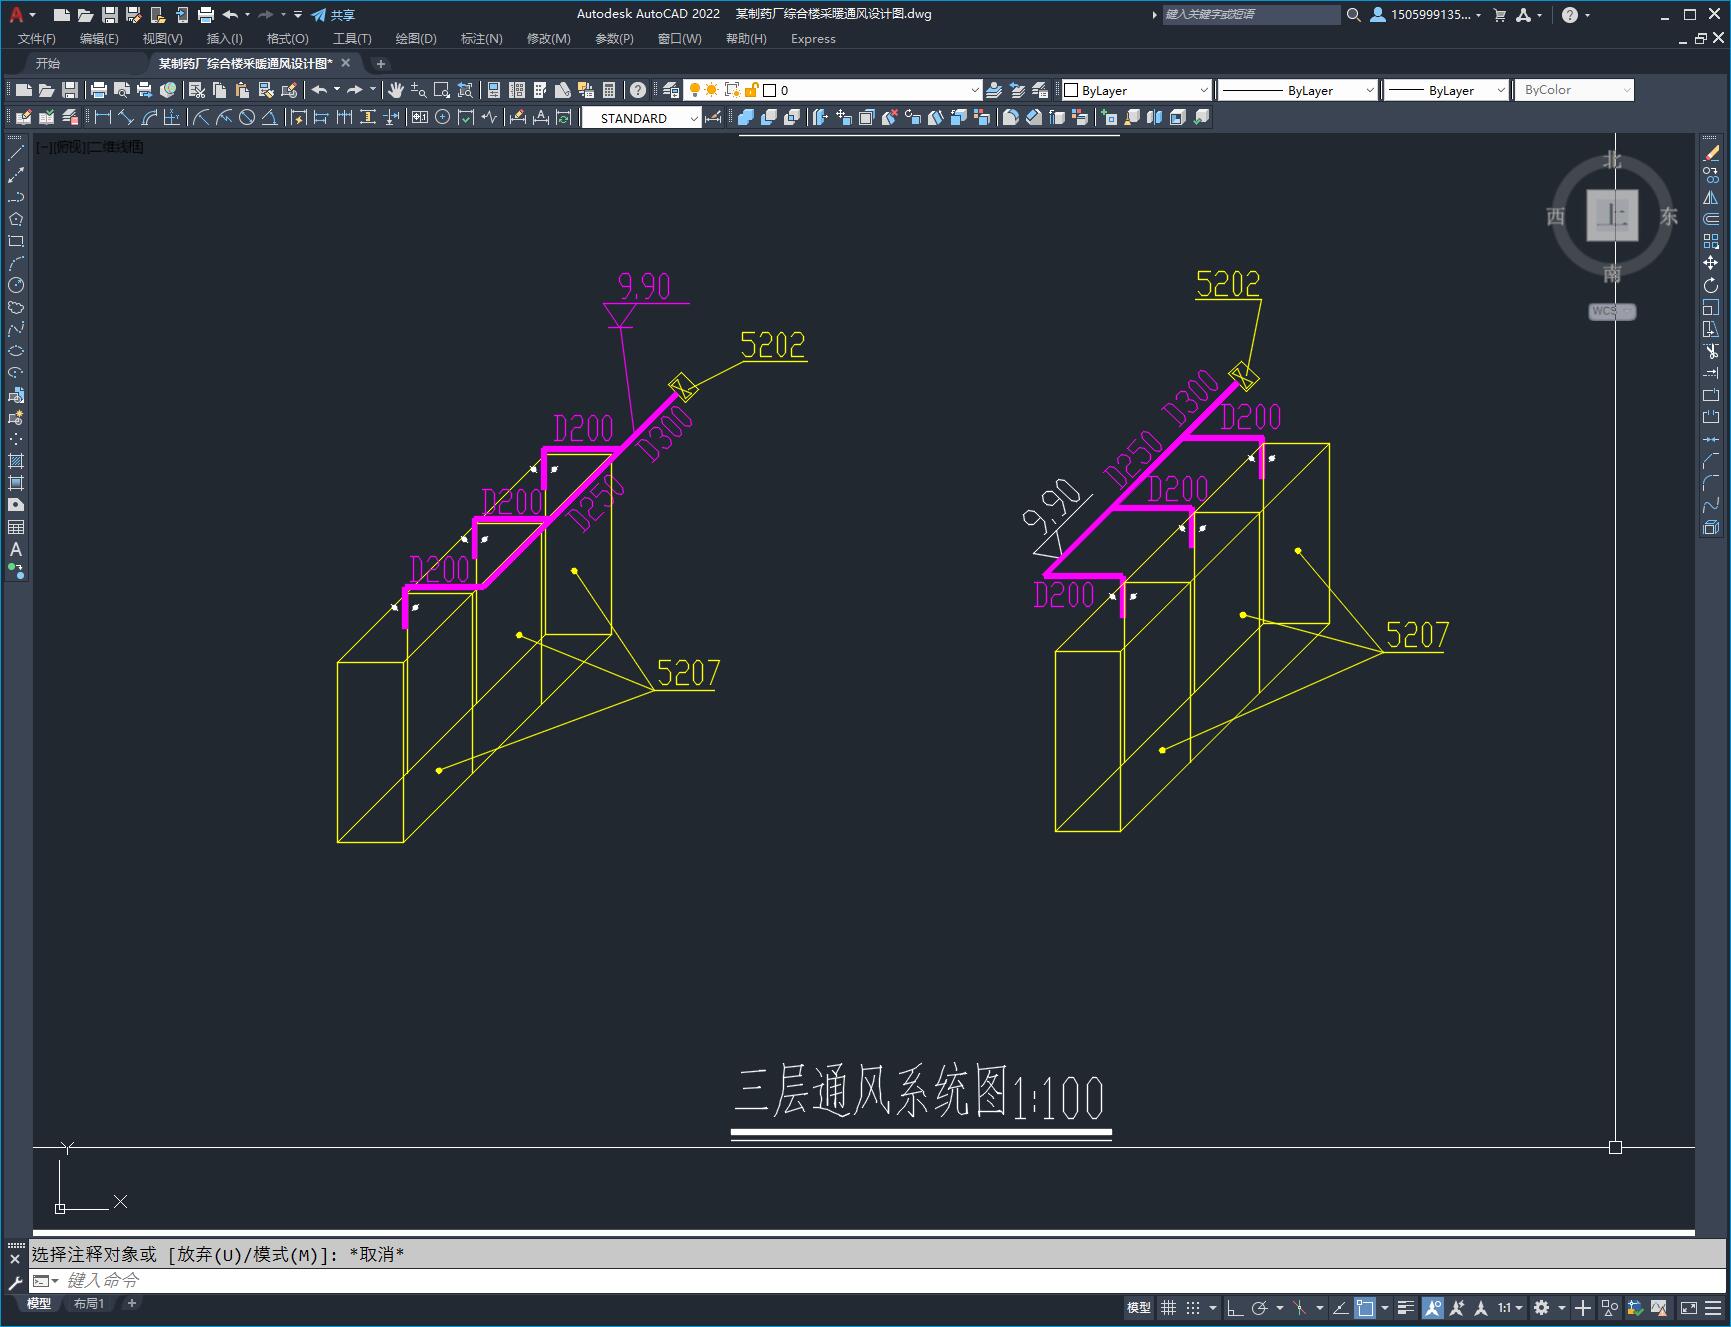Open the Help question mark icon
The image size is (1731, 1327).
[x=638, y=90]
